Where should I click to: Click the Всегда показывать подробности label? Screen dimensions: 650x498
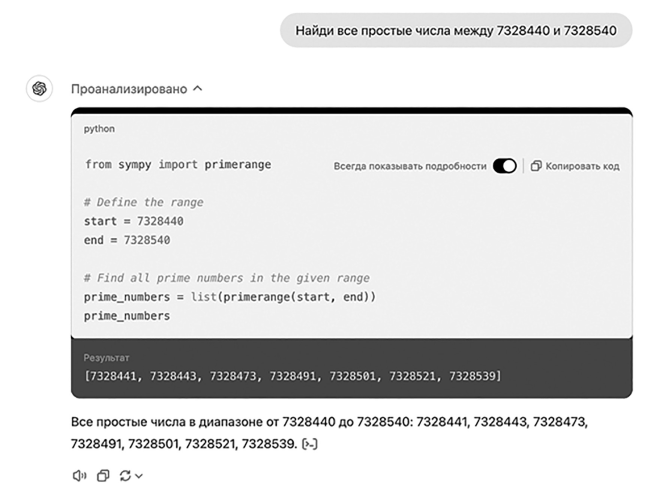coord(410,166)
